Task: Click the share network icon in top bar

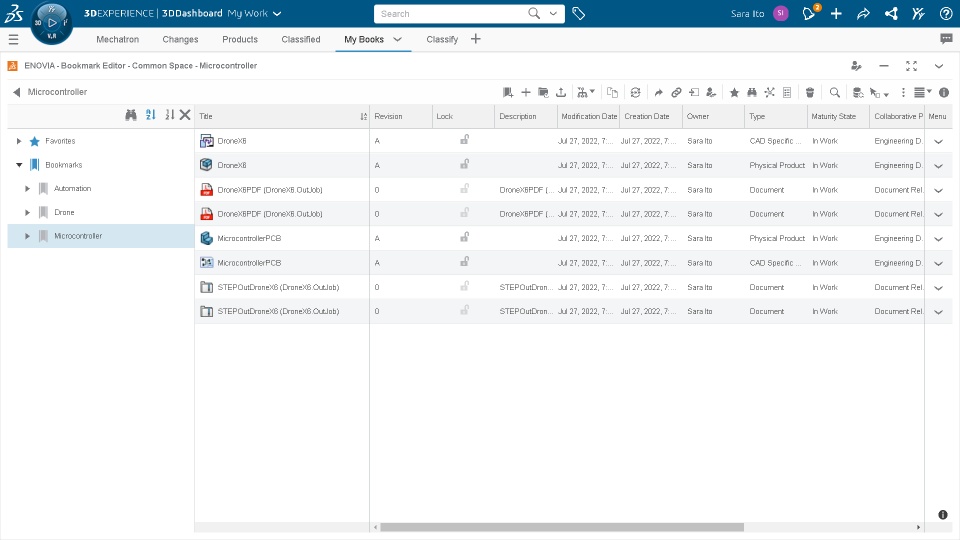Action: [891, 13]
